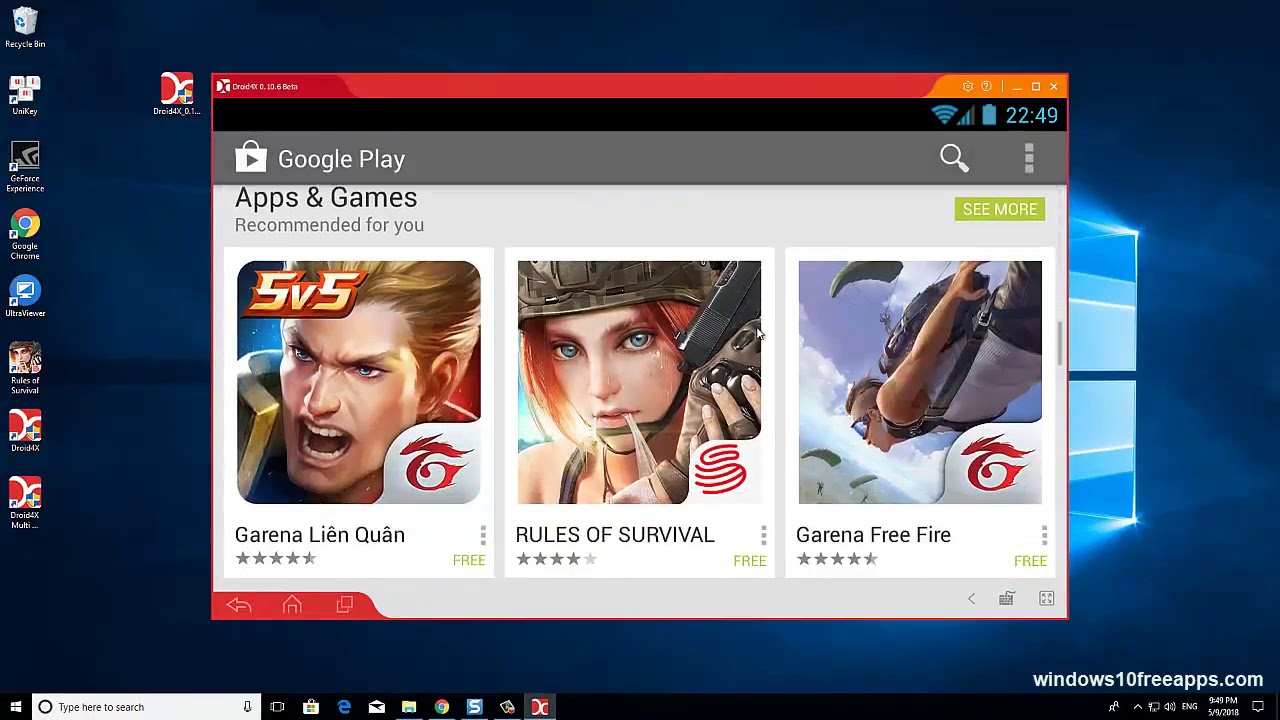This screenshot has height=720, width=1280.
Task: Open Garena Free Fire app thumbnail
Action: coord(920,382)
